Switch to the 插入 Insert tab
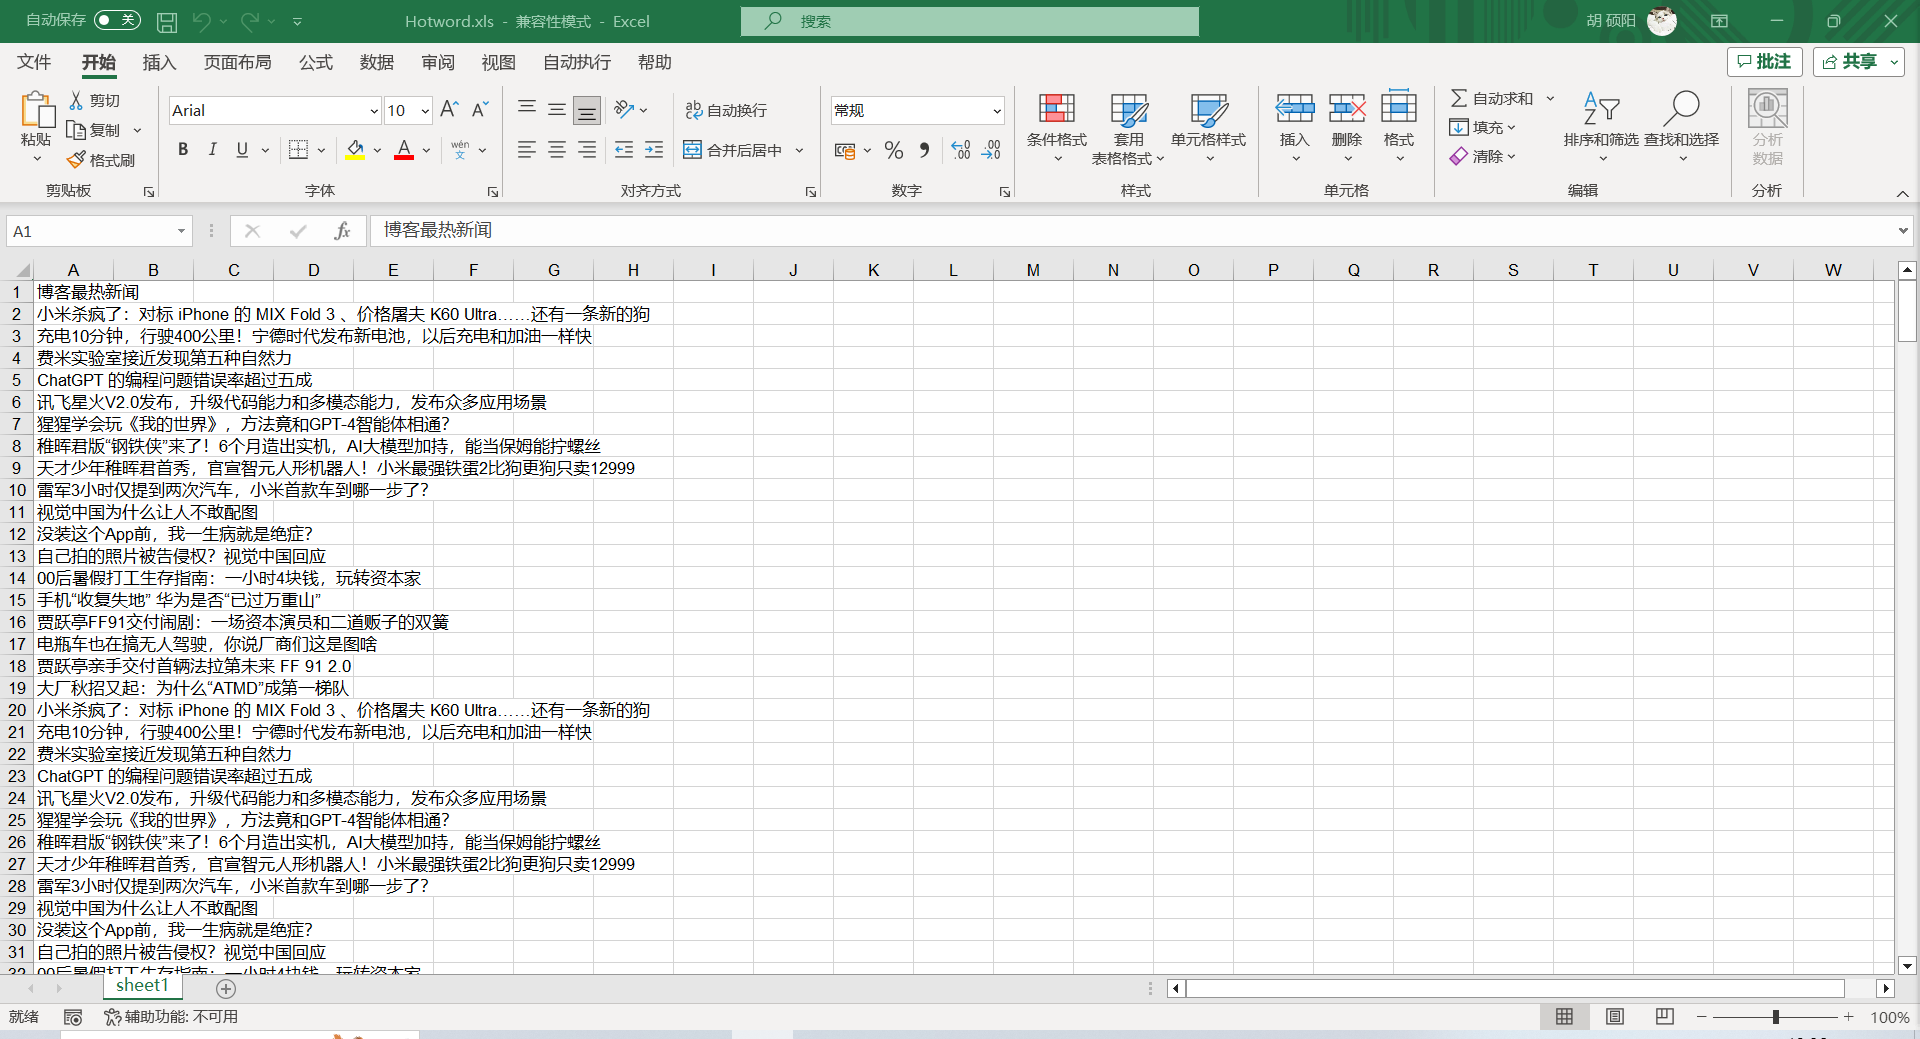 159,62
